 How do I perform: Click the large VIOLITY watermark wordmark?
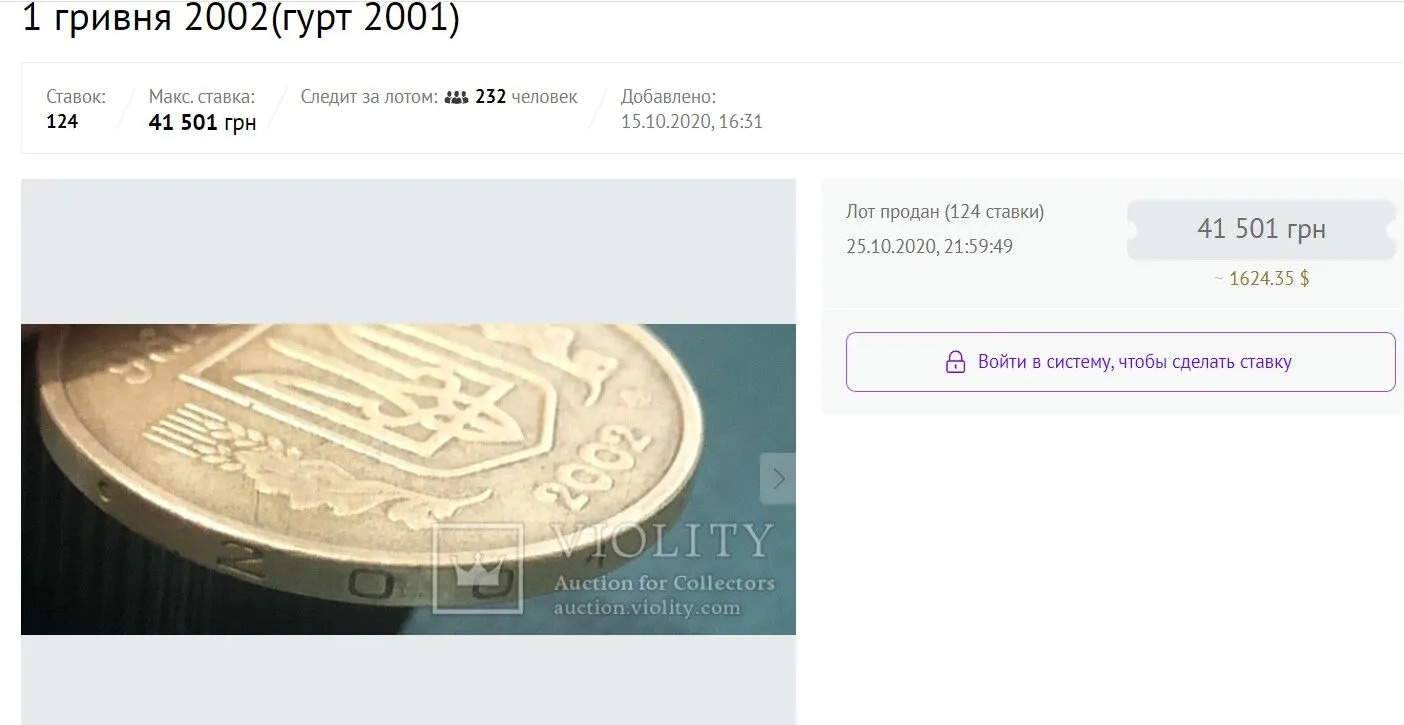click(663, 541)
